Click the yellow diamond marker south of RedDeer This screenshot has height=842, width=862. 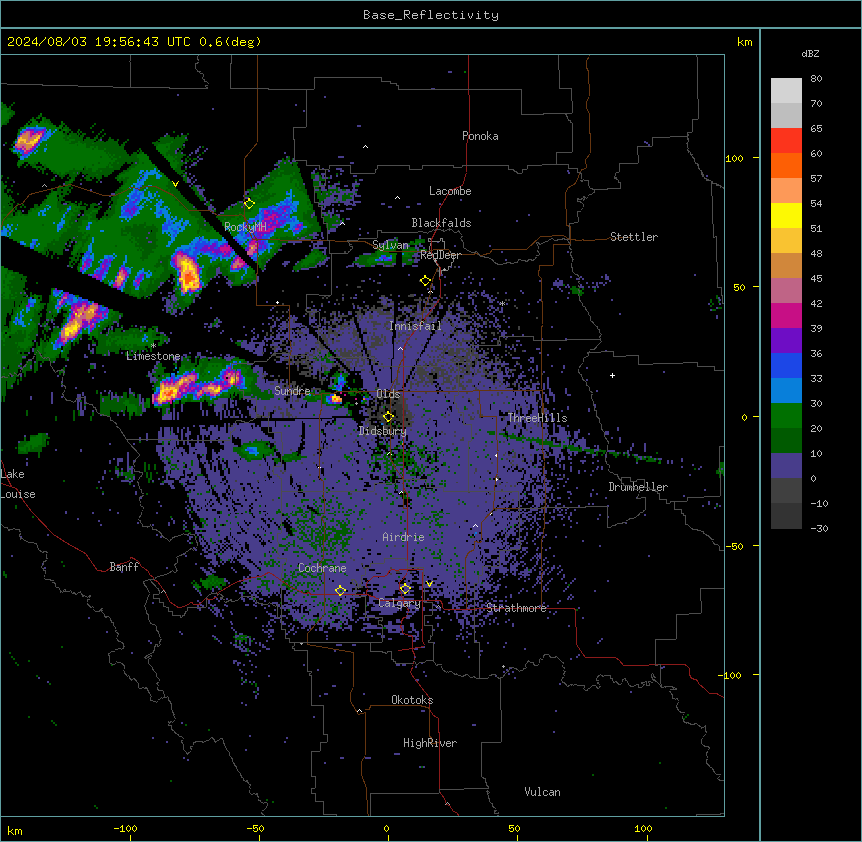[425, 281]
